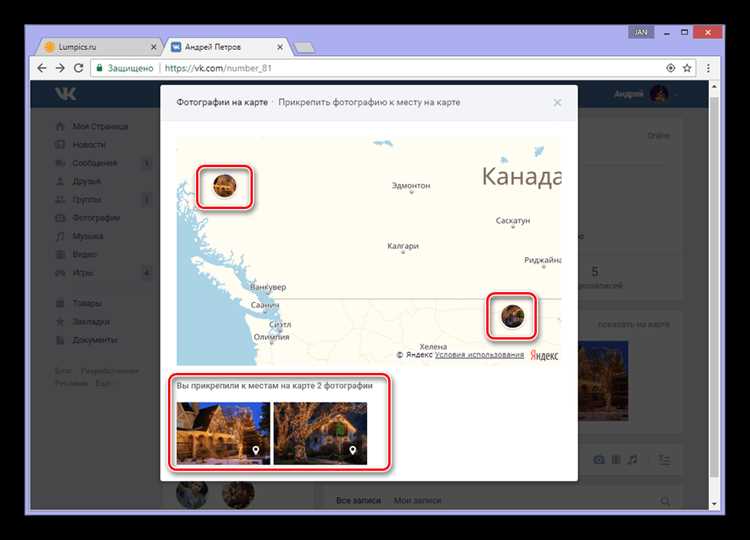Image resolution: width=750 pixels, height=540 pixels.
Task: Bookmark page with the star icon
Action: (x=687, y=68)
